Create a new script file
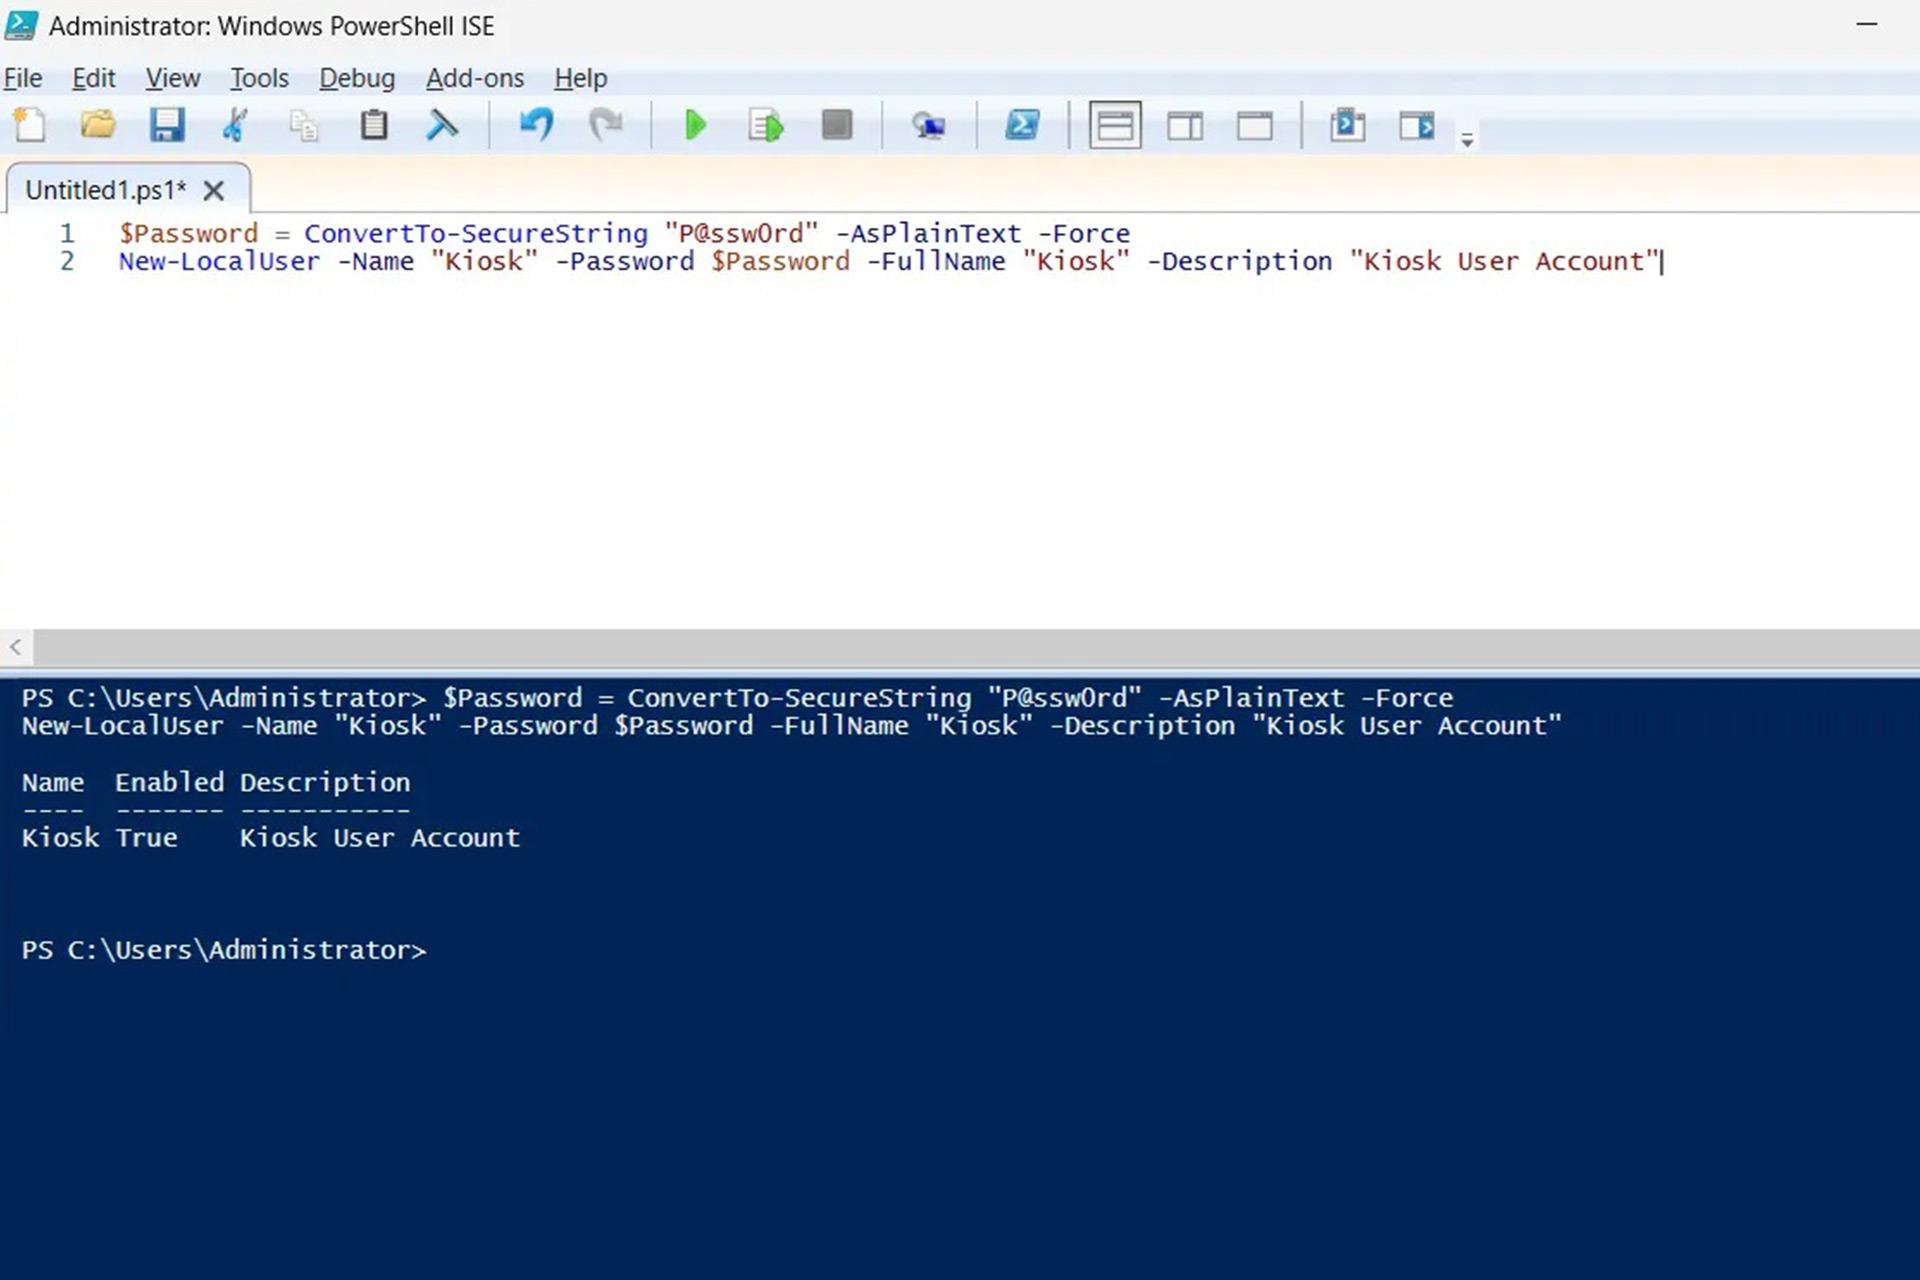The width and height of the screenshot is (1920, 1280). (30, 125)
